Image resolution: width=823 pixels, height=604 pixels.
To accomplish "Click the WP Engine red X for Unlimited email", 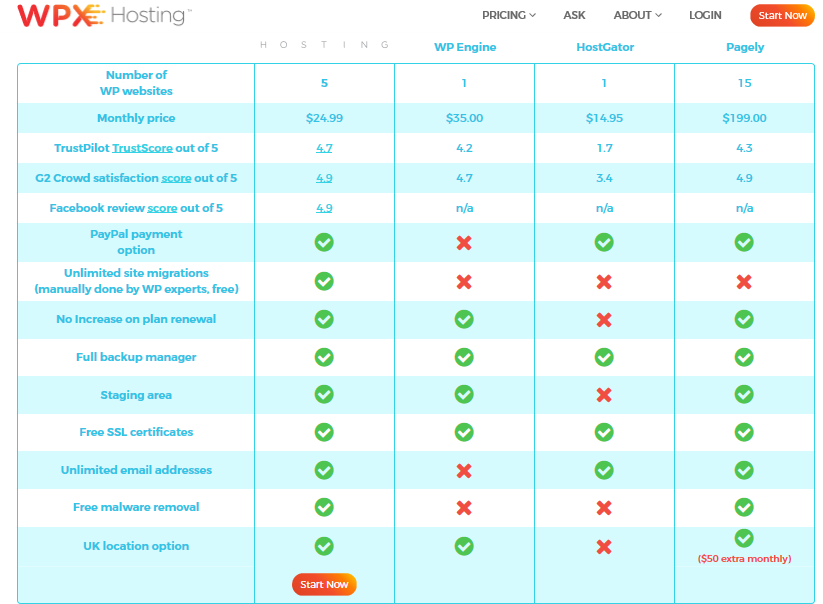I will [464, 471].
